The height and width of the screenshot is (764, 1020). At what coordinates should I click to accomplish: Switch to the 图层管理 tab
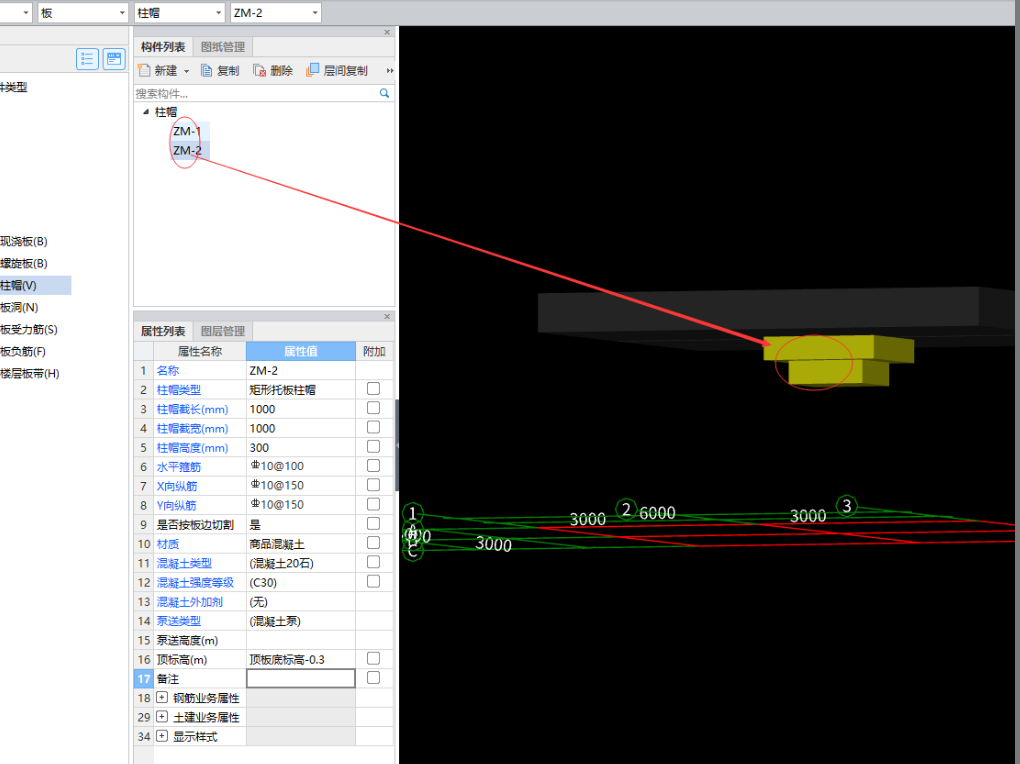coord(222,331)
